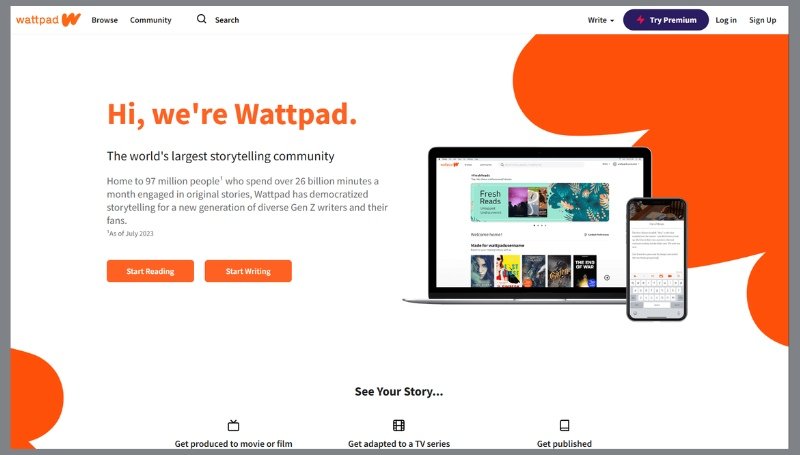Click the Start Reading button

[x=150, y=271]
